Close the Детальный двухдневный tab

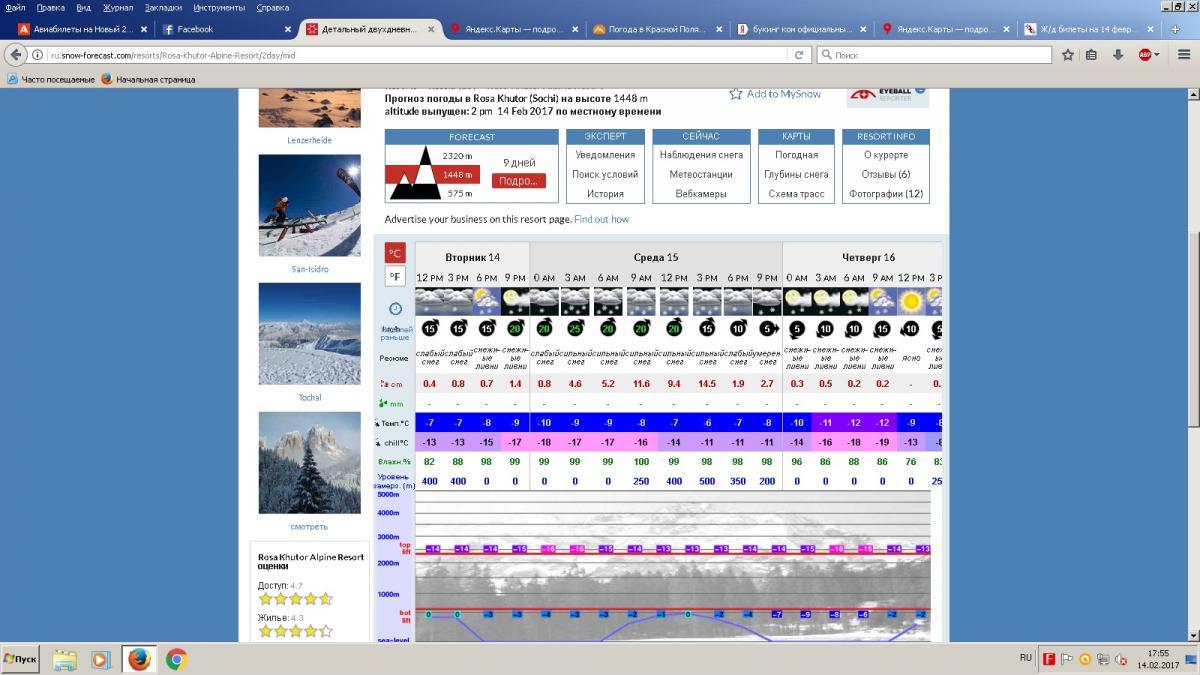click(432, 29)
